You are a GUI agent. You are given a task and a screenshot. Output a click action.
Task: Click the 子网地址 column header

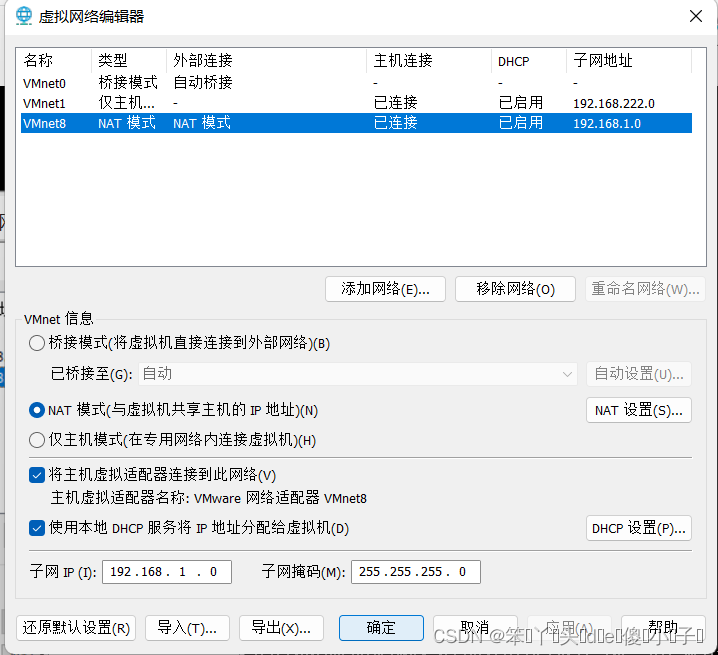pyautogui.click(x=629, y=60)
